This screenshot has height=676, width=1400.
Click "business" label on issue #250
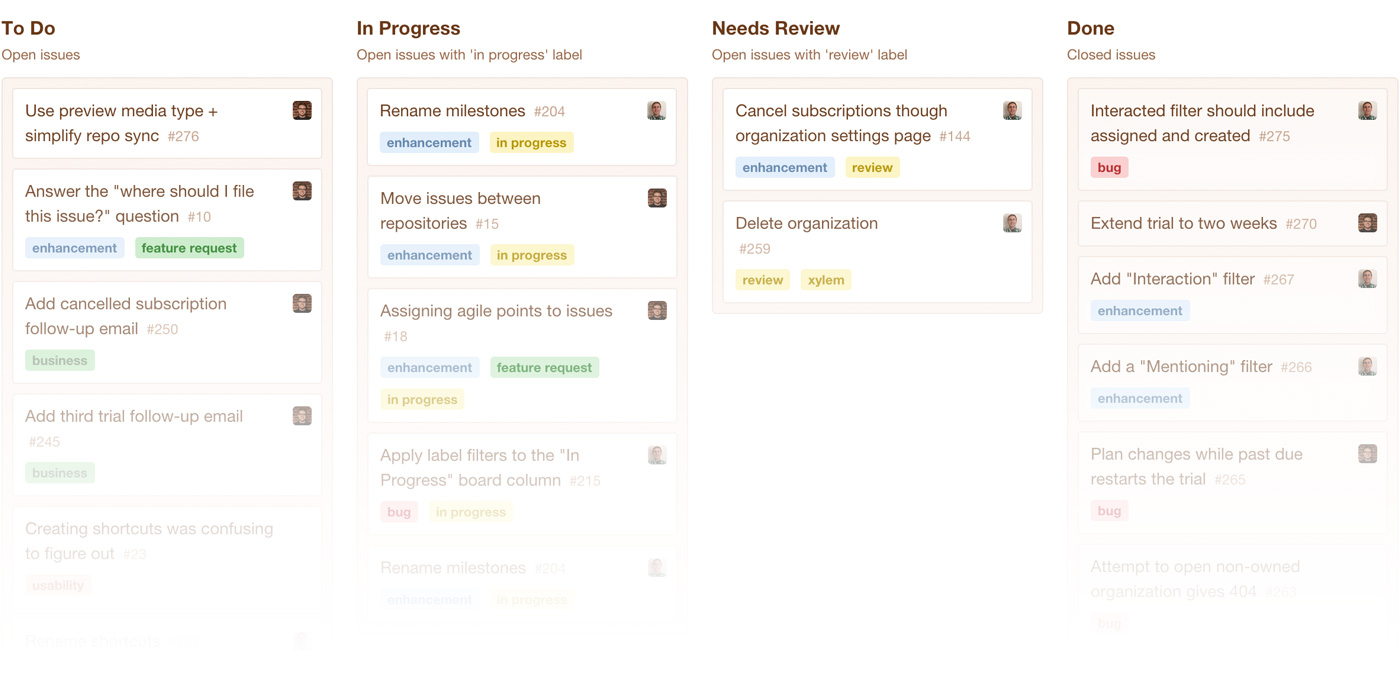(60, 360)
